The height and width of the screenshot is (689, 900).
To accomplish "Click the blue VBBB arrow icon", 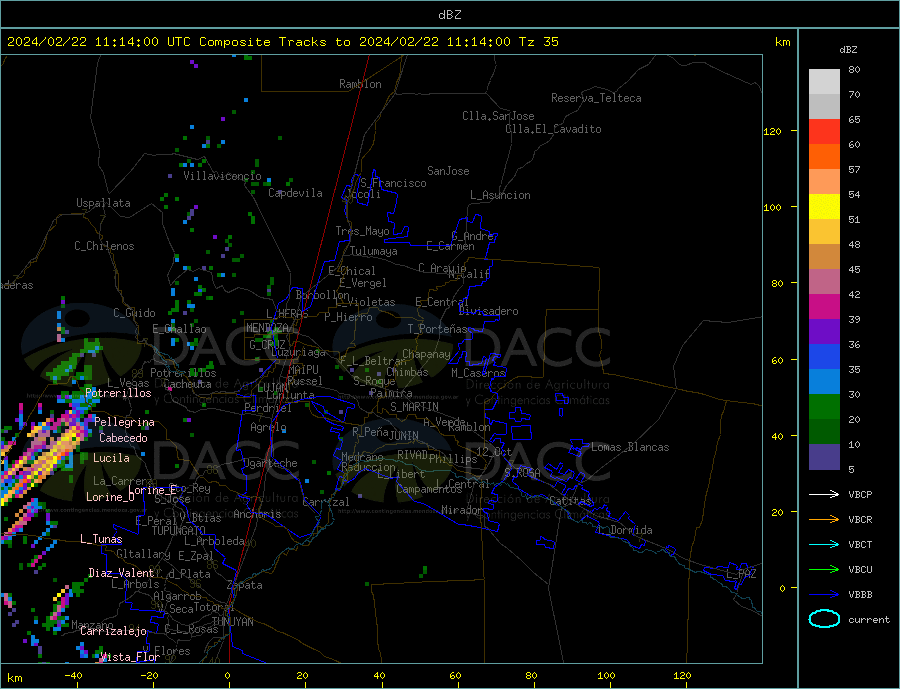I will tap(824, 594).
